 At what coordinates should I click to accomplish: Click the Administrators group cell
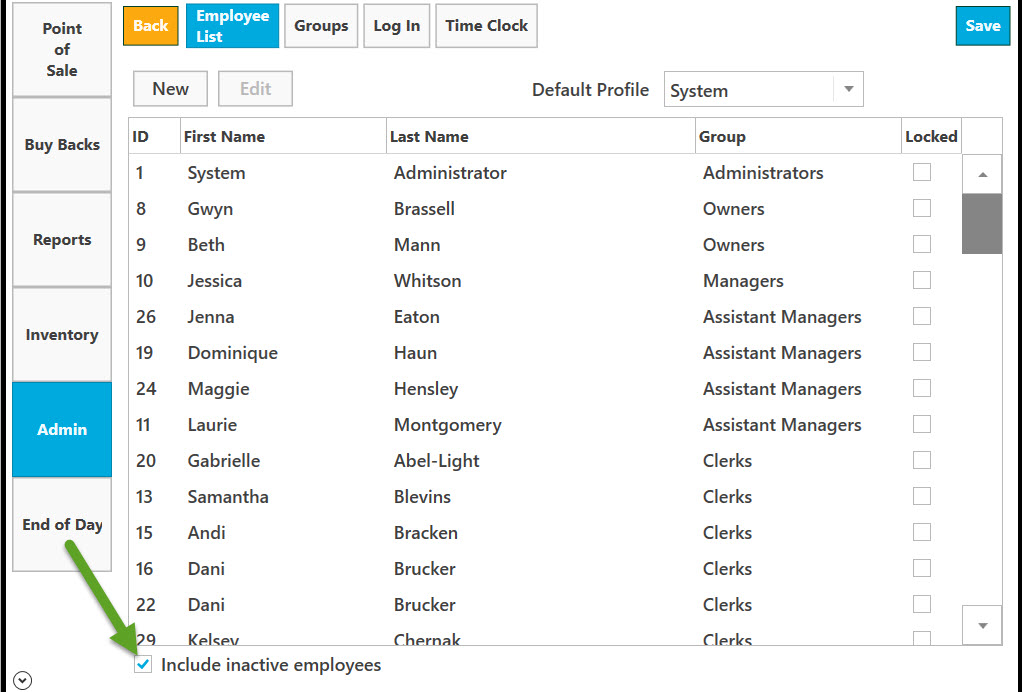tap(763, 173)
